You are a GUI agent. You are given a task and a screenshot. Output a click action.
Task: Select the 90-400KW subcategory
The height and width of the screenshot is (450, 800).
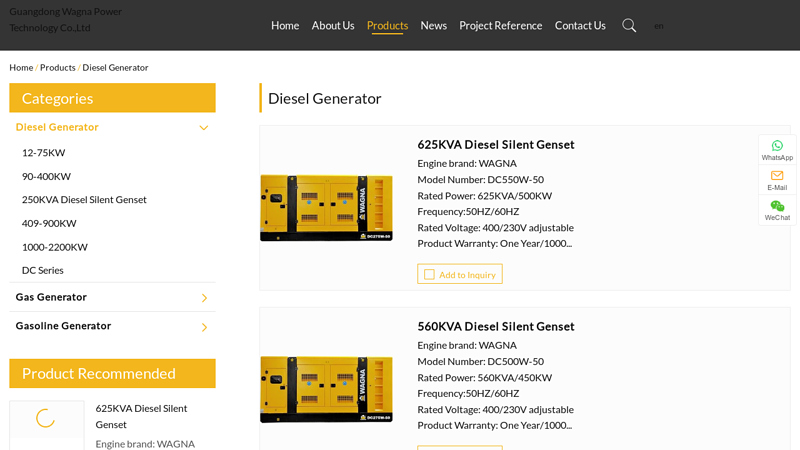tap(46, 177)
